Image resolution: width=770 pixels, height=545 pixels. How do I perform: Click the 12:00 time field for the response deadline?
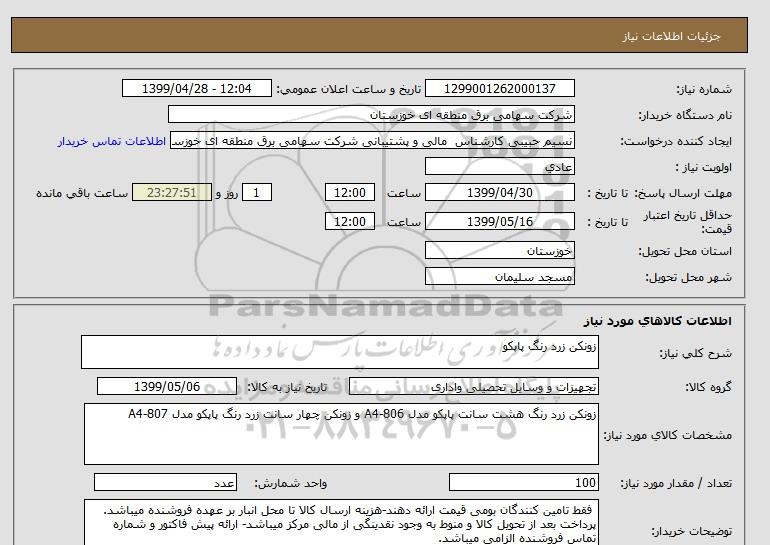[354, 193]
